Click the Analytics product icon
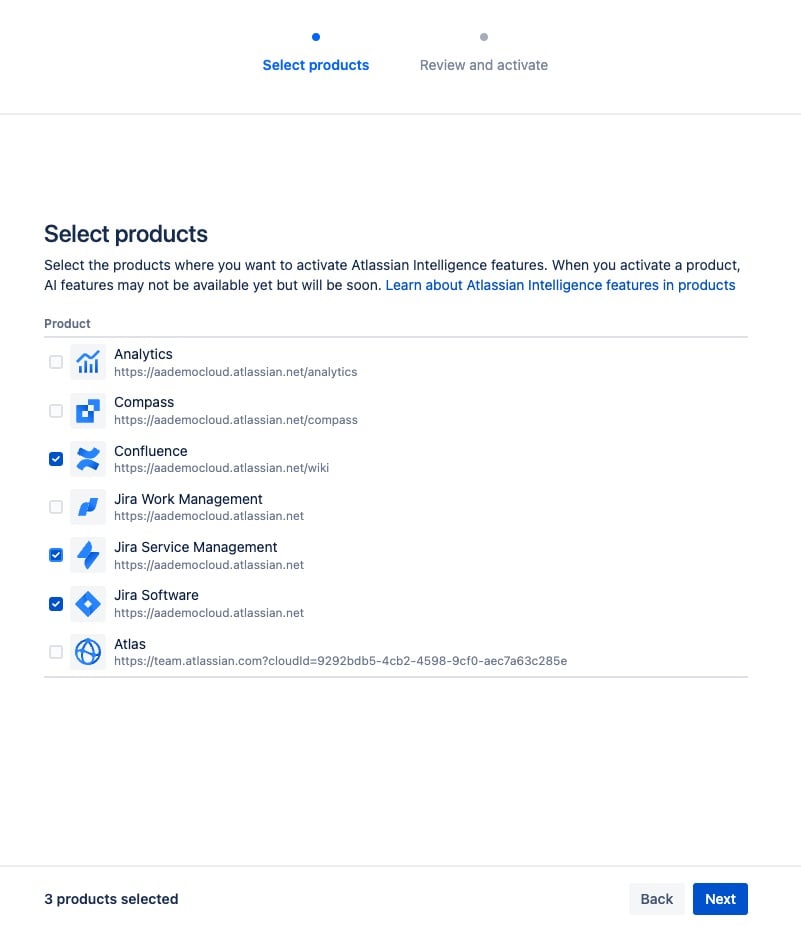This screenshot has width=801, height=926. (x=87, y=361)
